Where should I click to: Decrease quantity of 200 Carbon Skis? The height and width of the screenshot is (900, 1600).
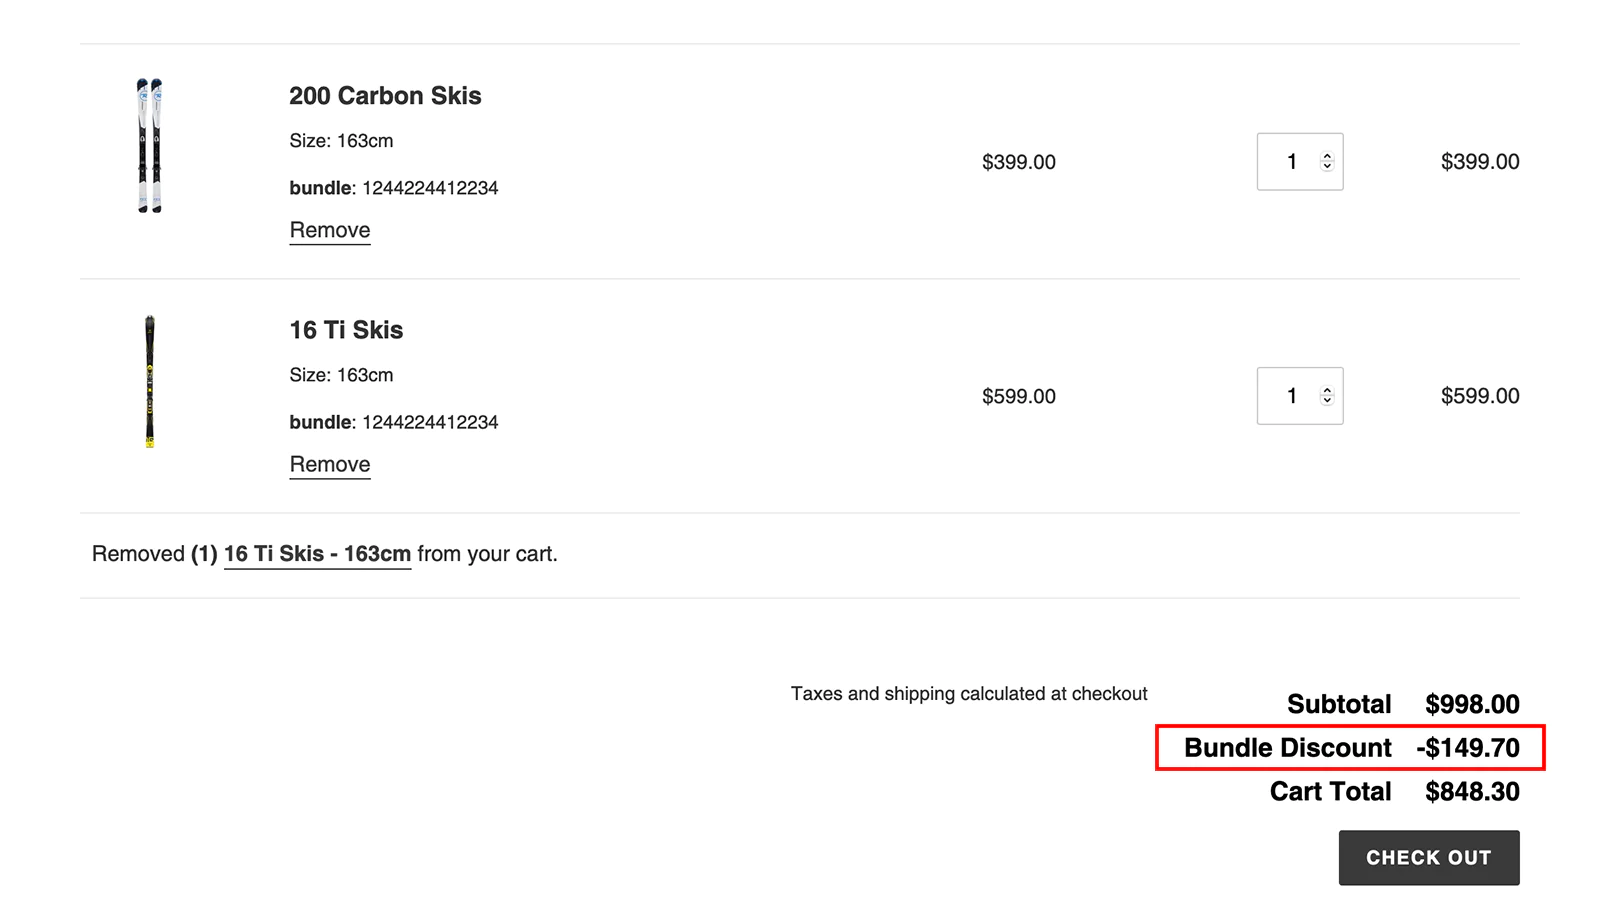(1326, 168)
